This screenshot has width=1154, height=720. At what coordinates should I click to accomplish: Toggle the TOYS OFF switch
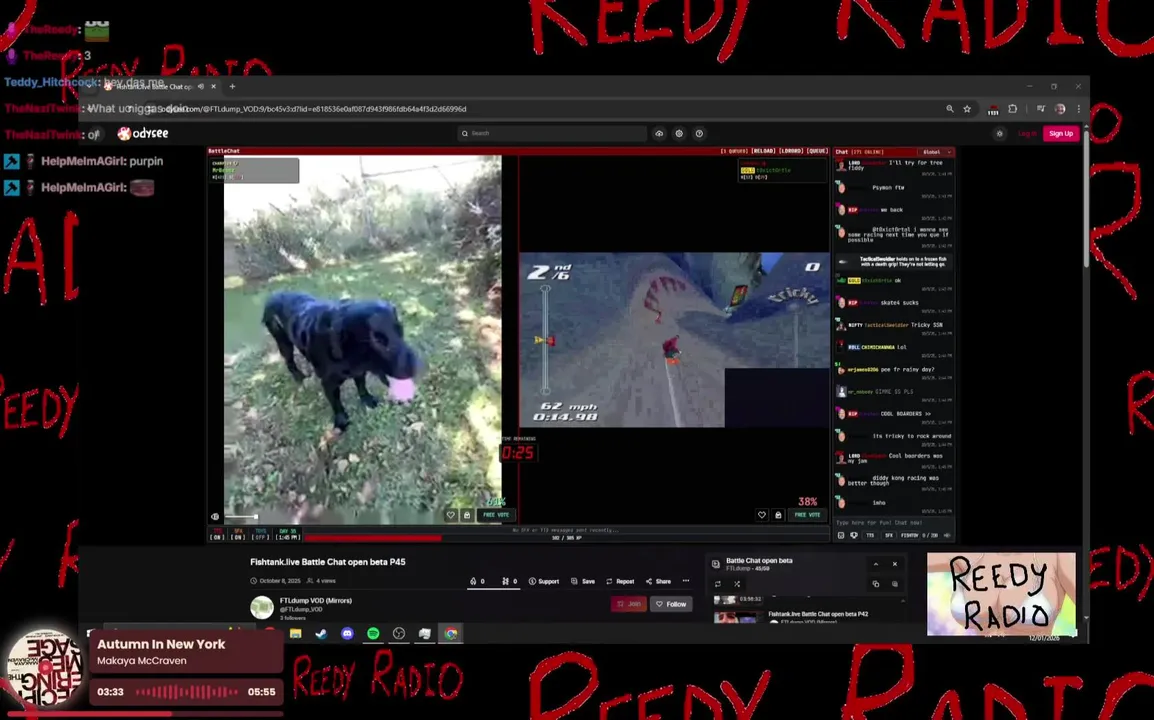[x=261, y=534]
